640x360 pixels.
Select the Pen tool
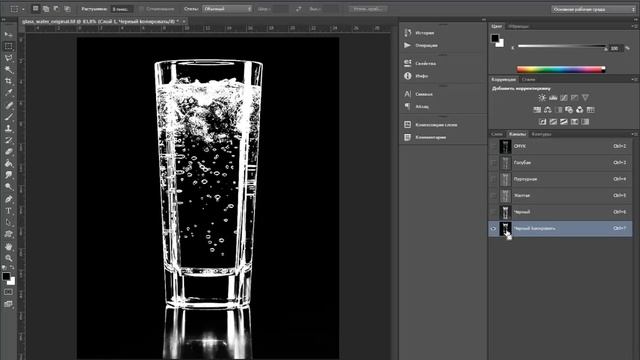click(8, 199)
